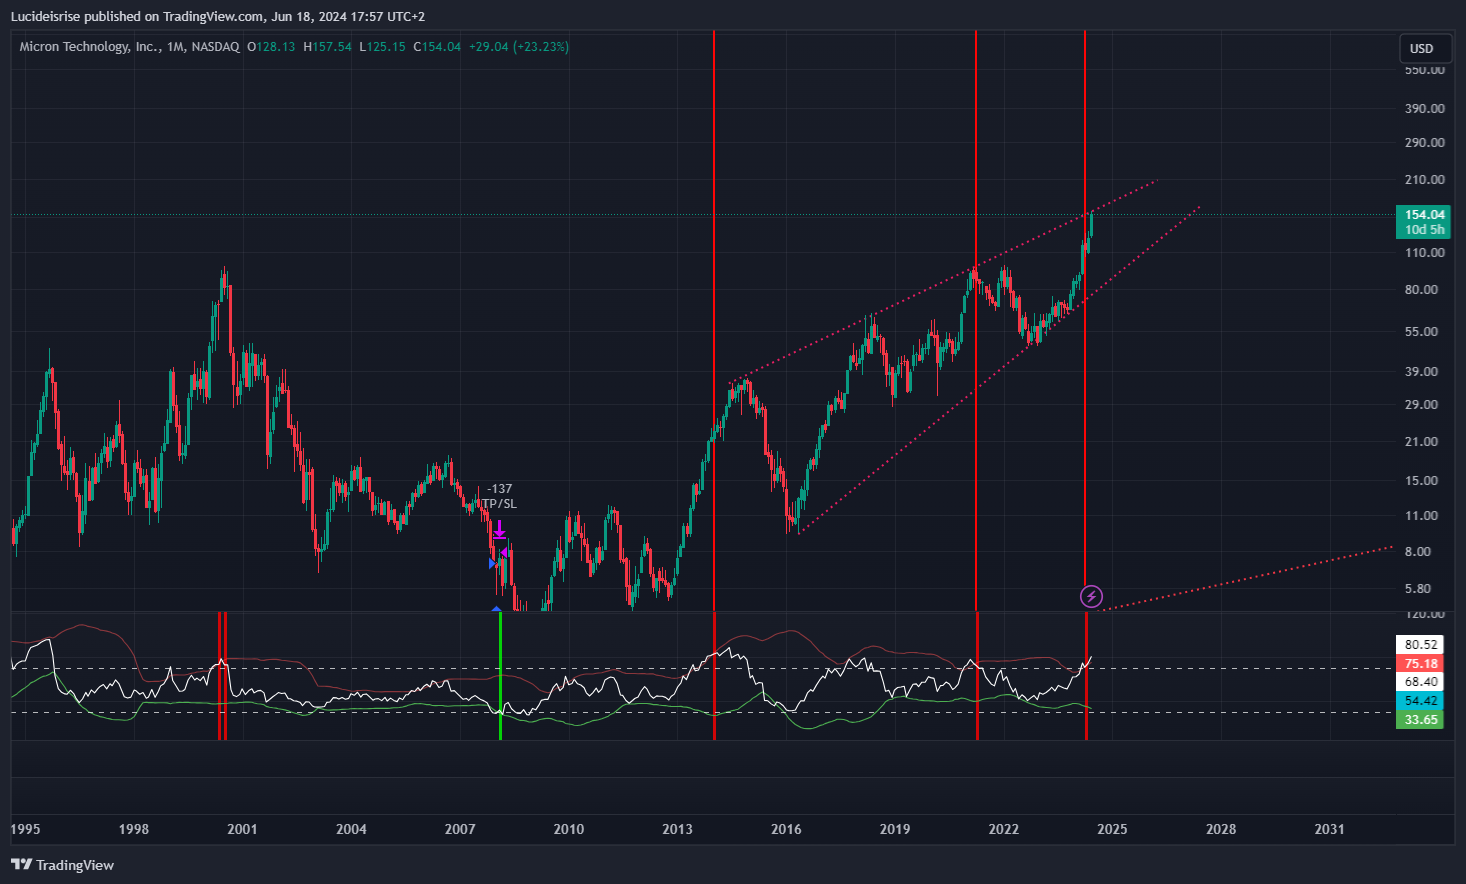Click the 390.00 price scale label
Screen dimensions: 1466x884
point(1424,108)
